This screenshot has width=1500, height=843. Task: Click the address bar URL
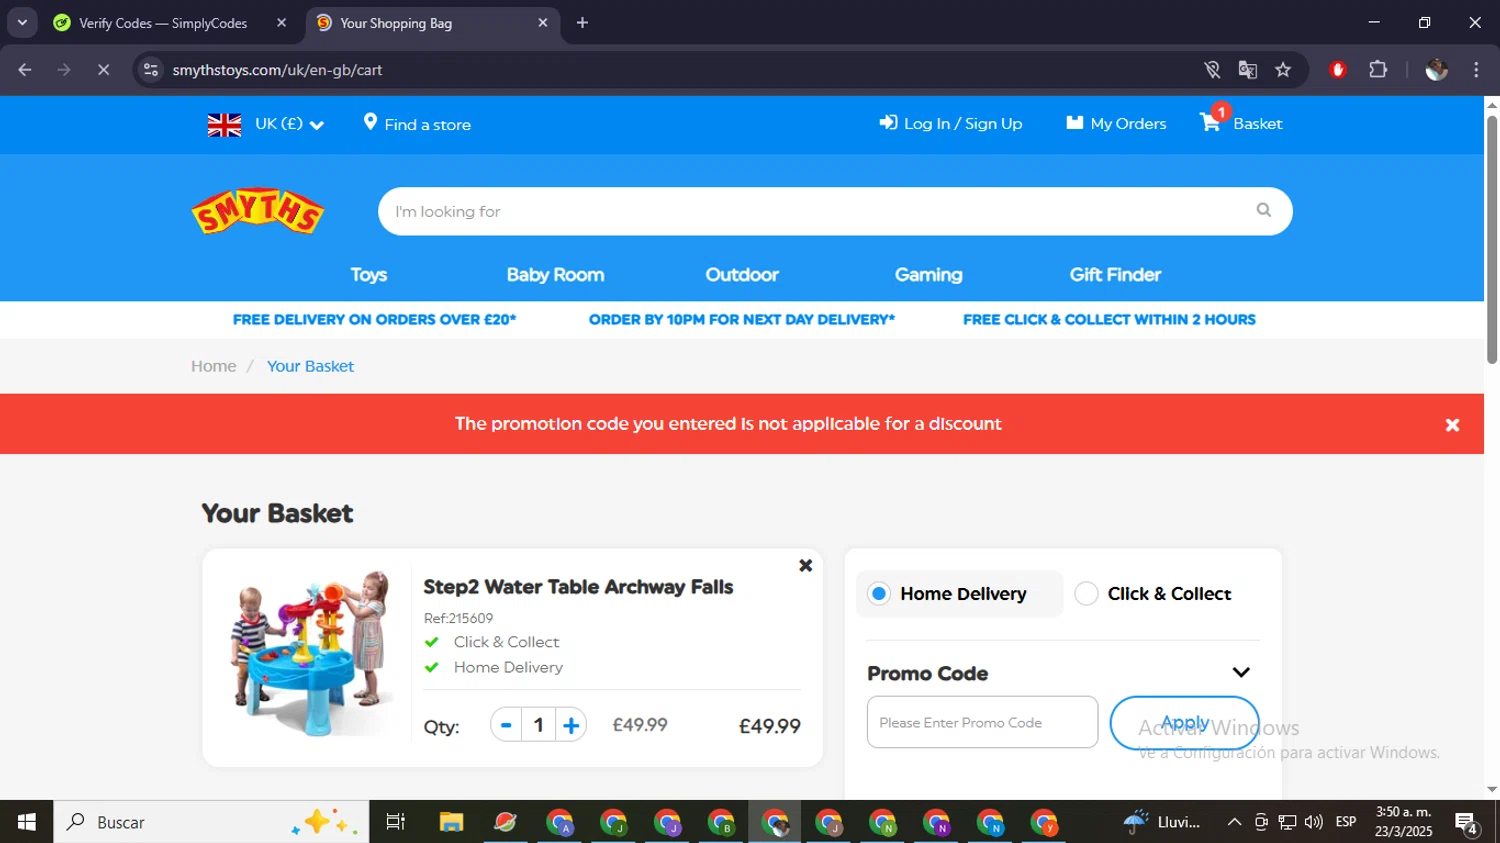pyautogui.click(x=278, y=70)
